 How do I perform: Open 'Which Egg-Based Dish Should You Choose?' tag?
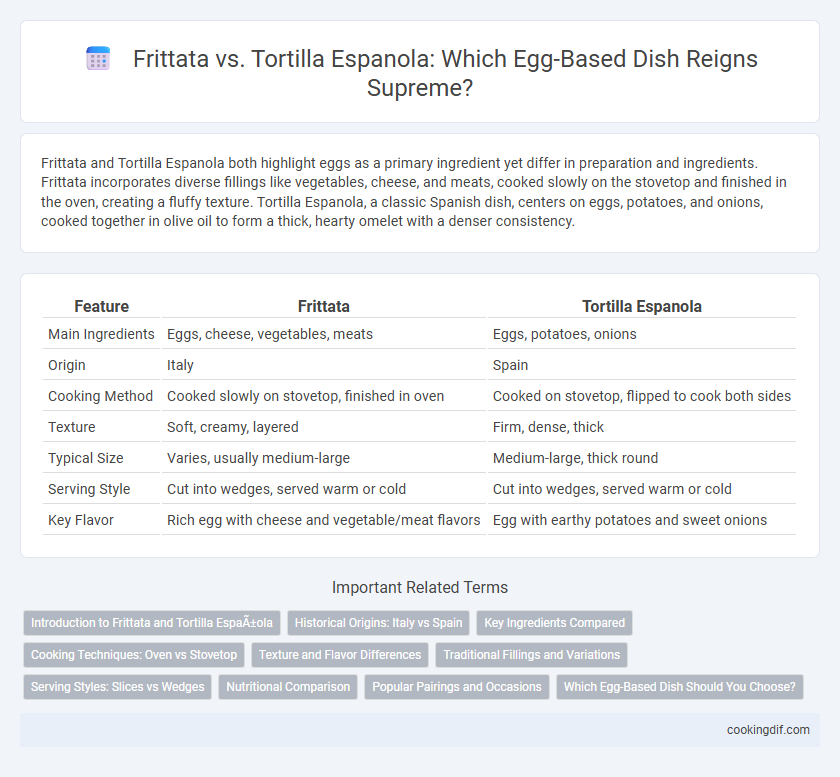point(680,687)
